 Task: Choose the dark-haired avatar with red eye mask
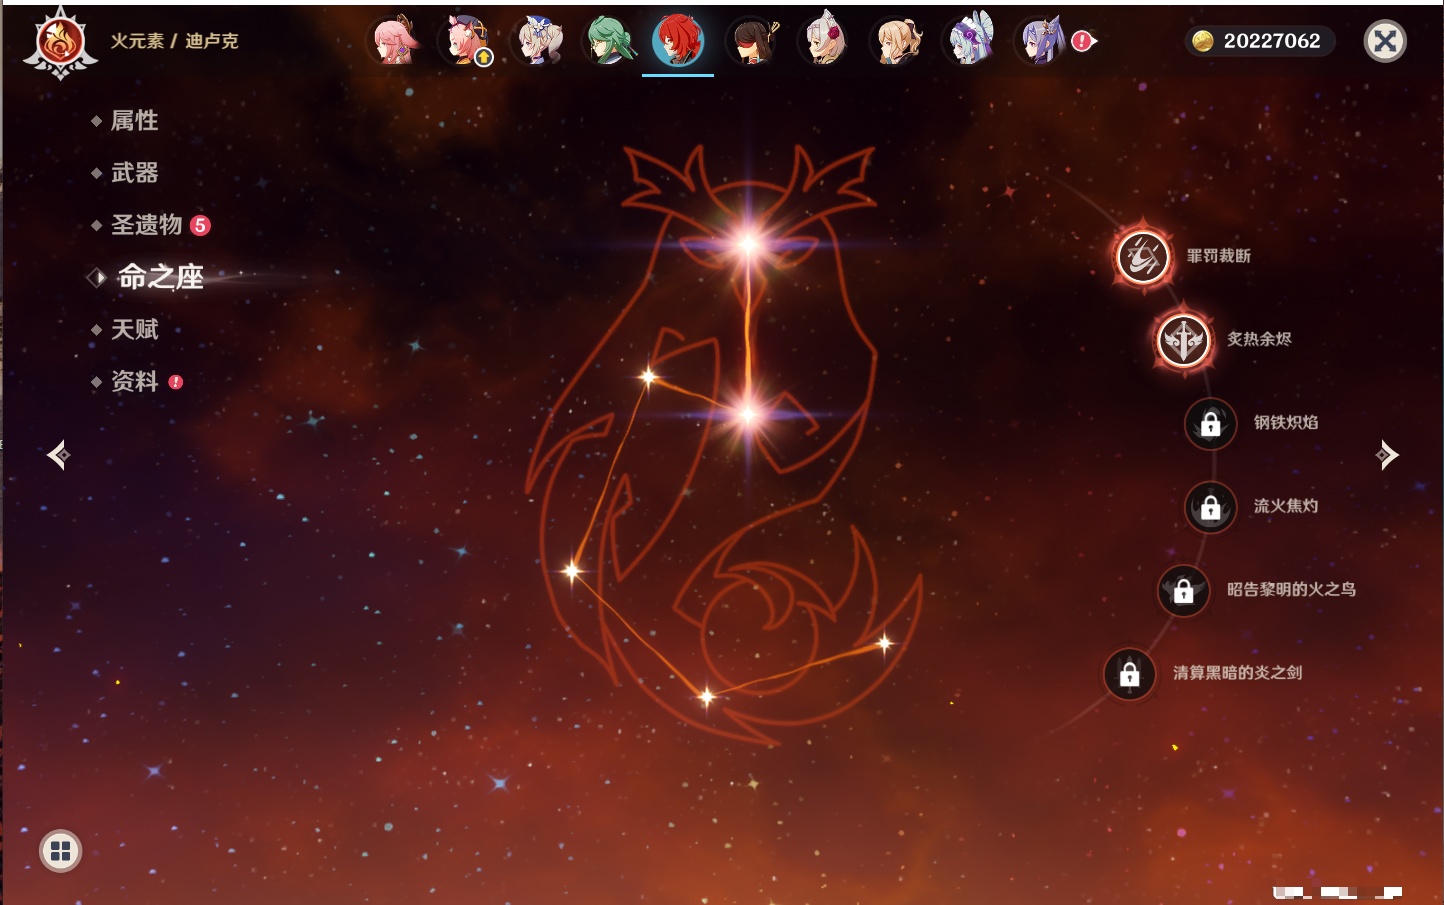click(x=755, y=41)
